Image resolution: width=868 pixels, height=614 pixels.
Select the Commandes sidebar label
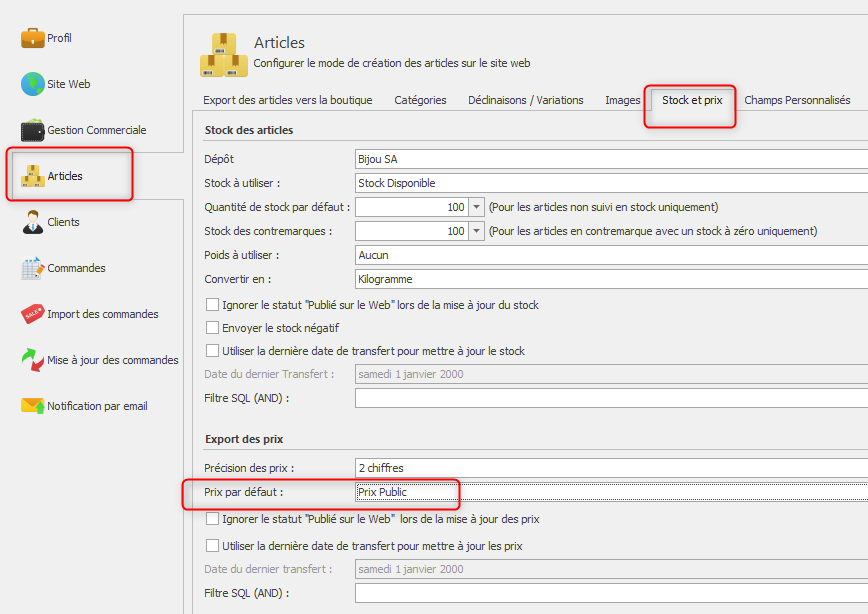pos(76,268)
